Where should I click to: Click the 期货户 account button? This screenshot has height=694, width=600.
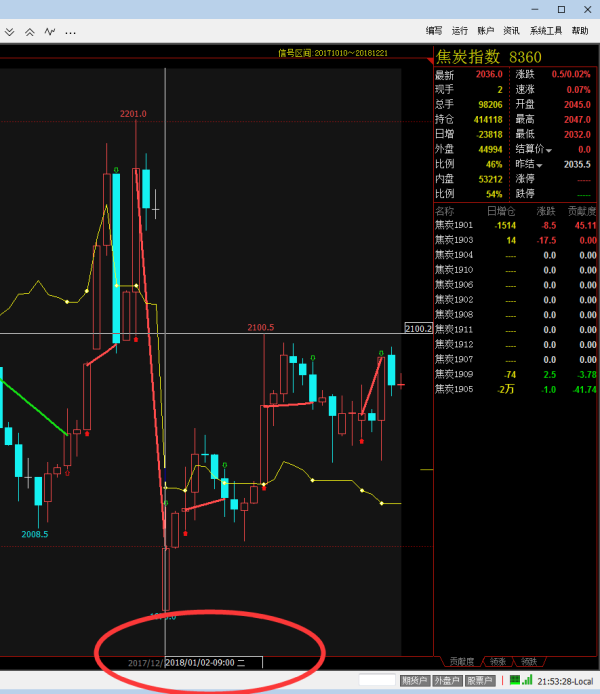414,681
